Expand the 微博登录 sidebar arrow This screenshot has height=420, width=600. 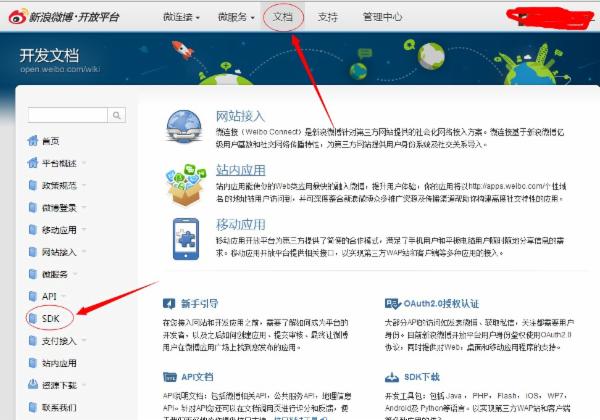(x=83, y=208)
